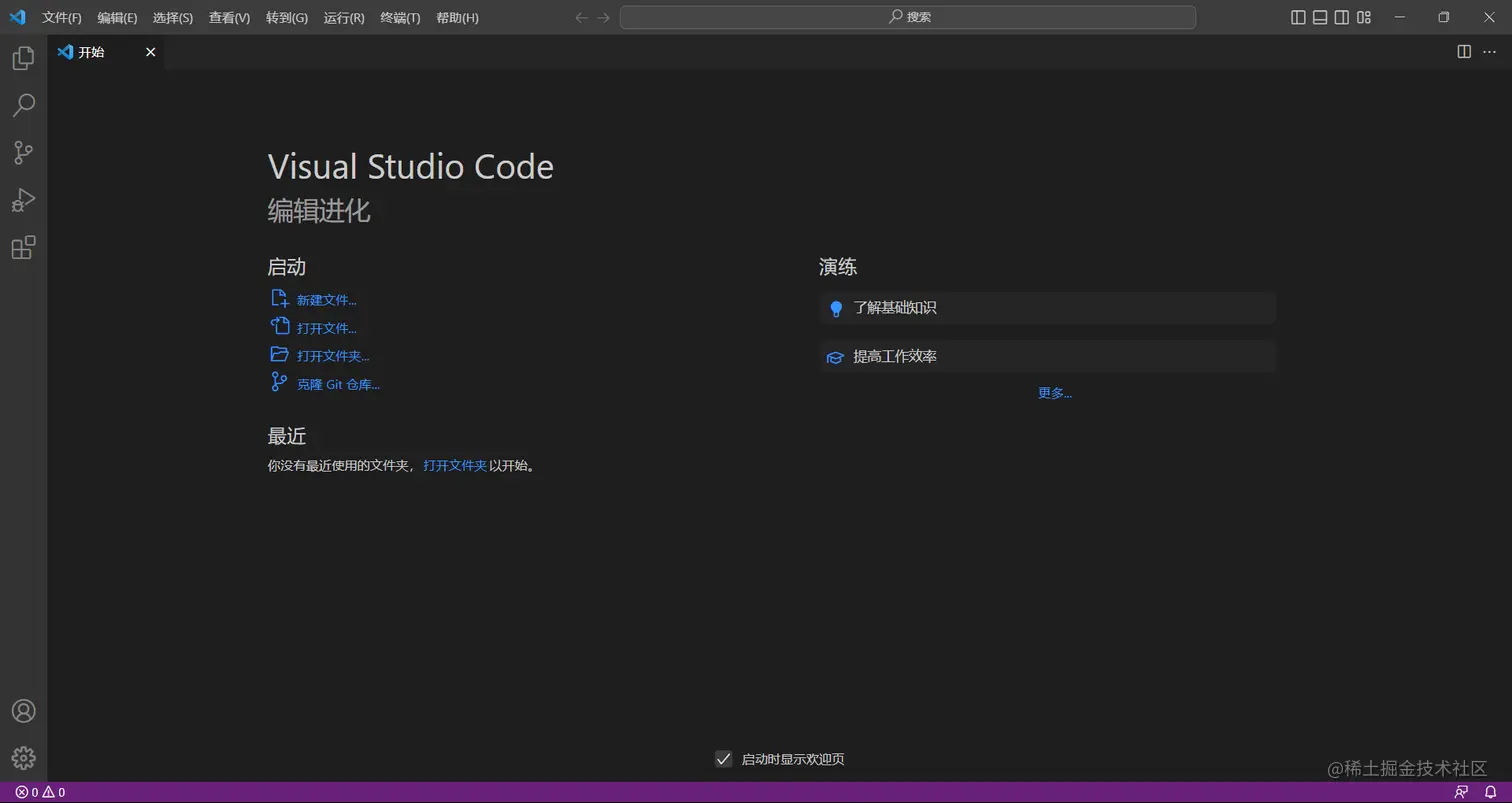Click the 启动 section heading
The height and width of the screenshot is (803, 1512).
pyautogui.click(x=287, y=267)
